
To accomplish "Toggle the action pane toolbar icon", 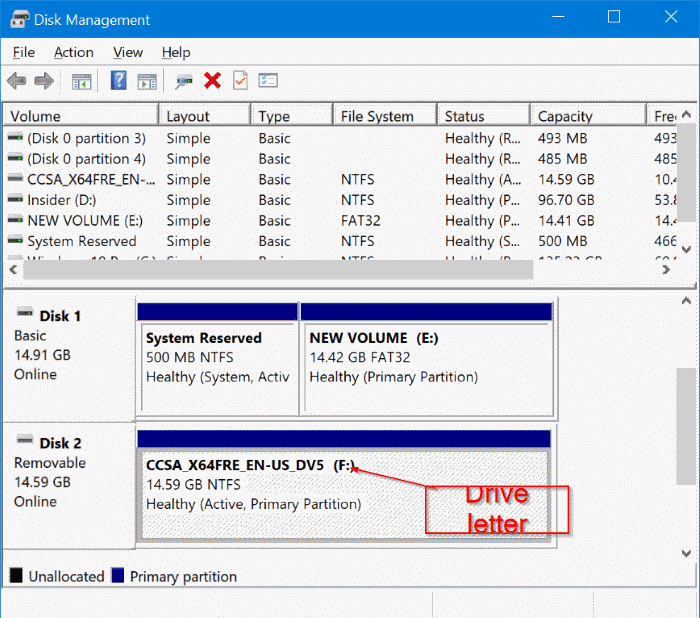I will coord(147,82).
